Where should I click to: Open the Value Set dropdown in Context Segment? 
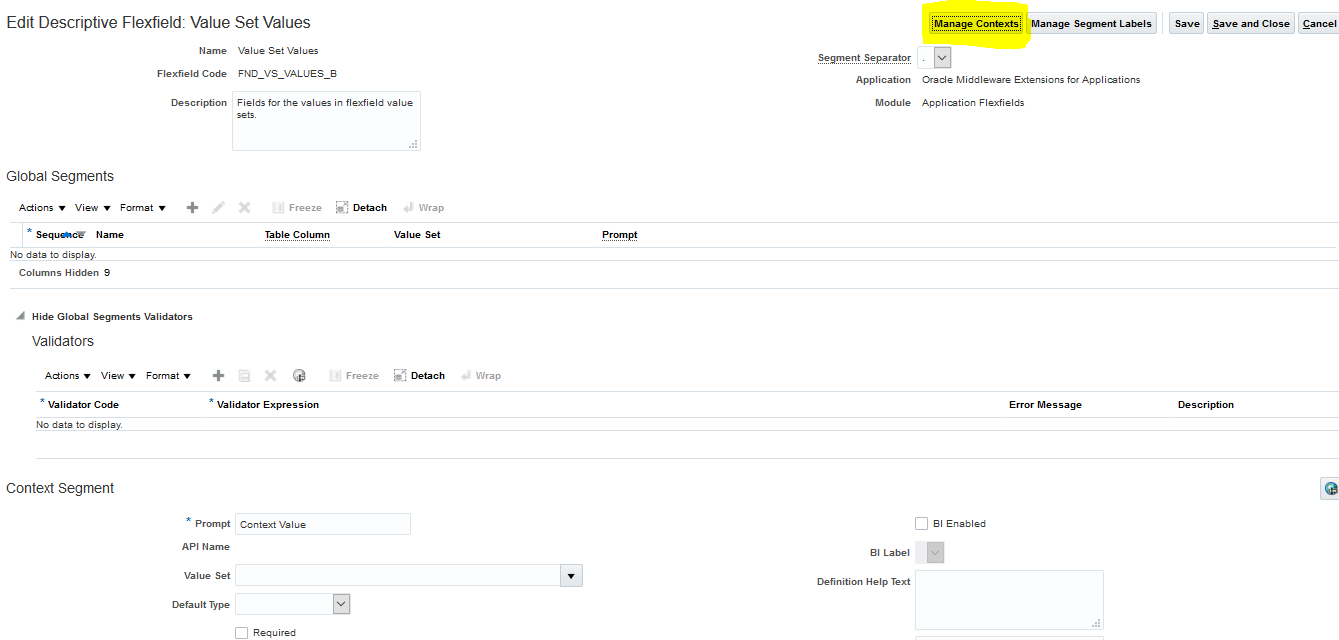click(x=571, y=575)
